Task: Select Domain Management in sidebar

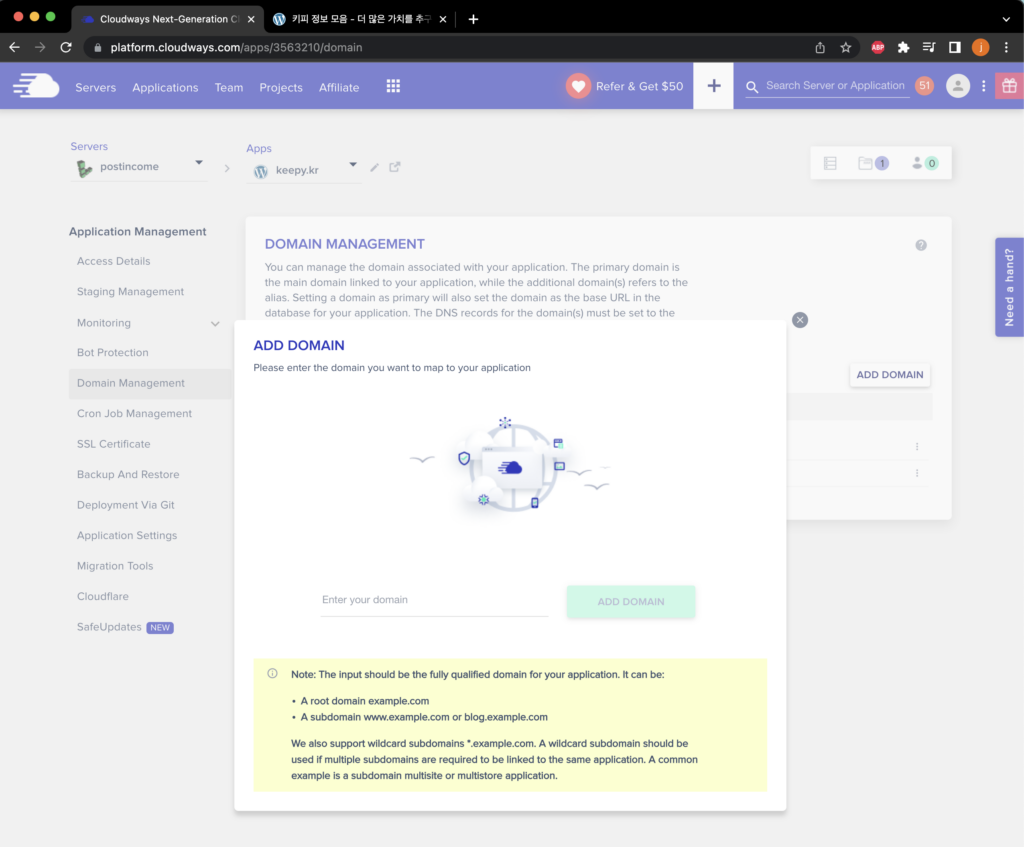Action: 150,383
